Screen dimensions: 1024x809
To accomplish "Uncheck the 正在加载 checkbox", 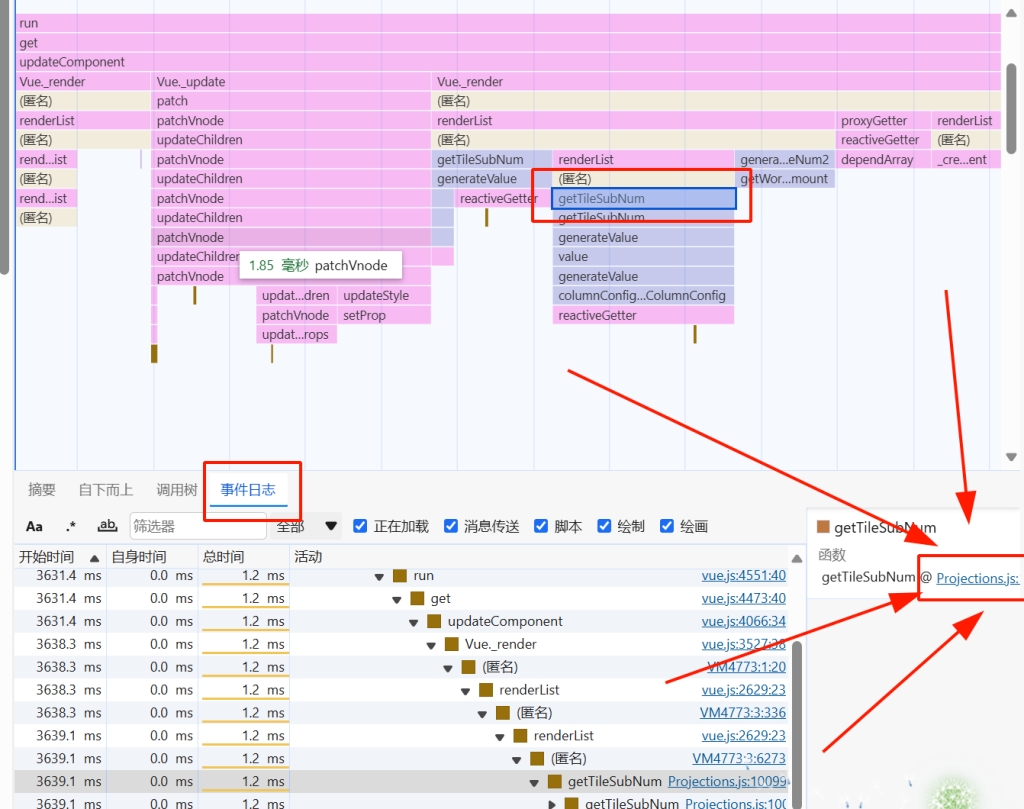I will (361, 526).
